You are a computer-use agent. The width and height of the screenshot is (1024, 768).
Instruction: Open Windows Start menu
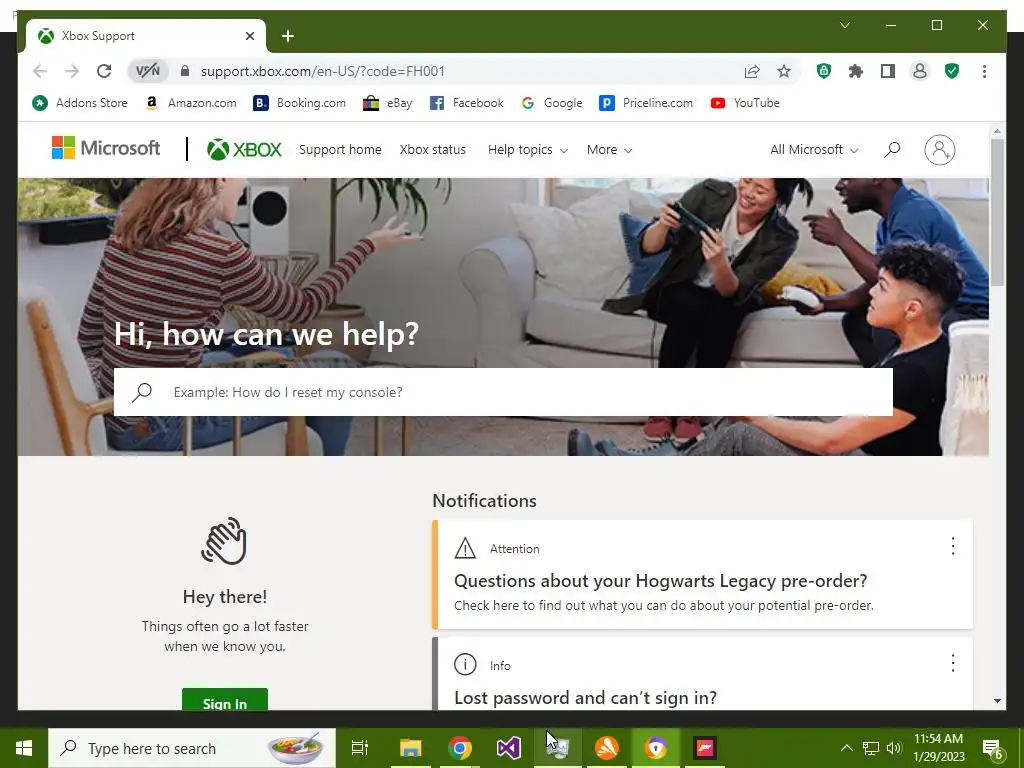coord(24,748)
